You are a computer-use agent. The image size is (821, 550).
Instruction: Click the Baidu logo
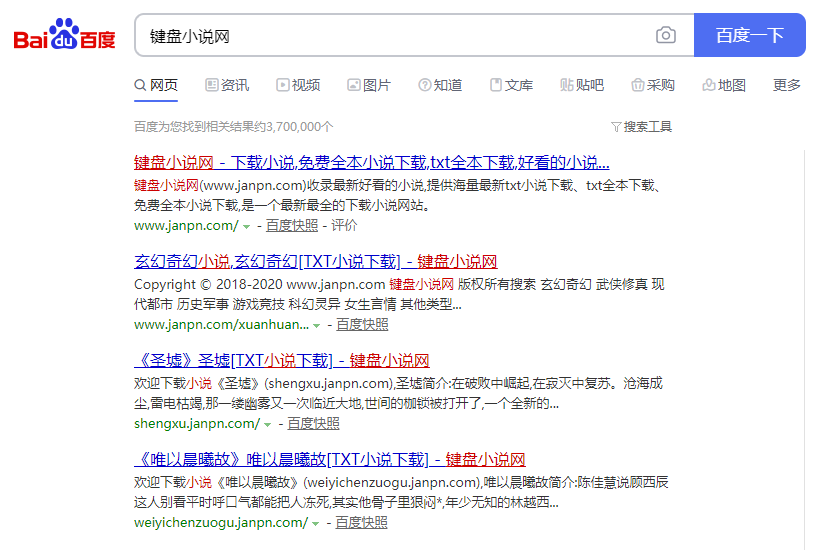point(64,35)
